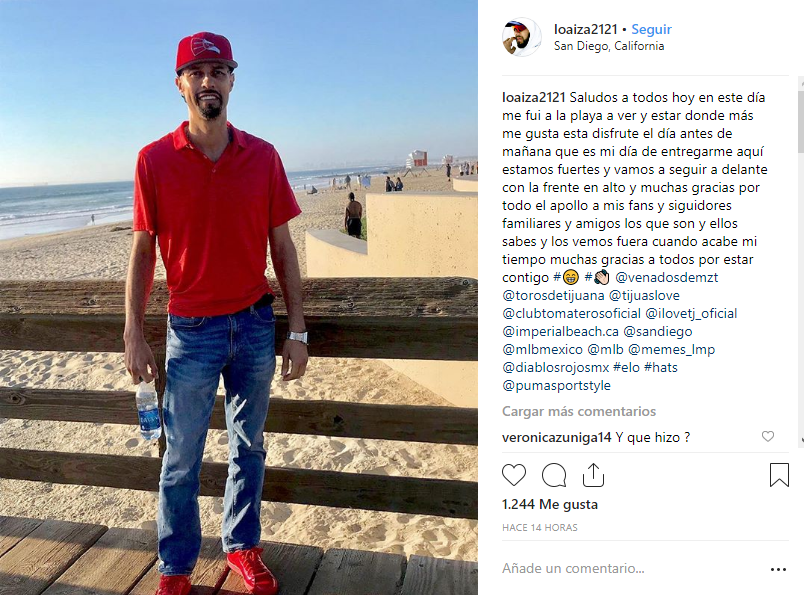Open the @torosdetijuana mention
This screenshot has height=595, width=804.
(x=553, y=295)
